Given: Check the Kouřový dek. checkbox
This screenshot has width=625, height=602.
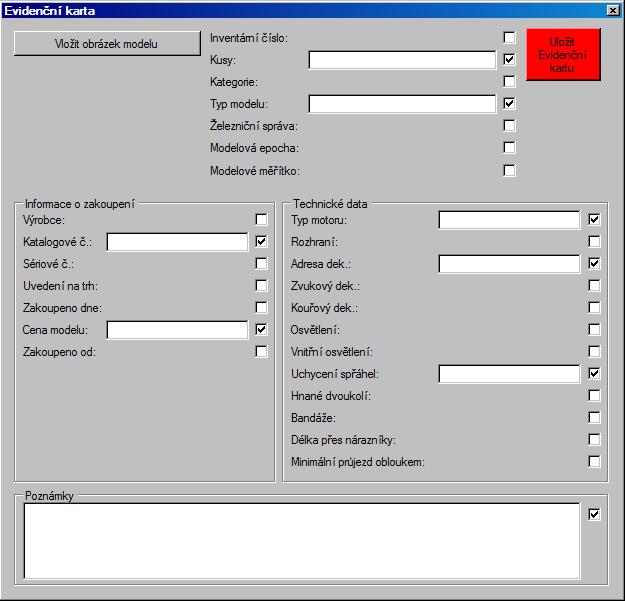Looking at the screenshot, I should click(x=594, y=307).
